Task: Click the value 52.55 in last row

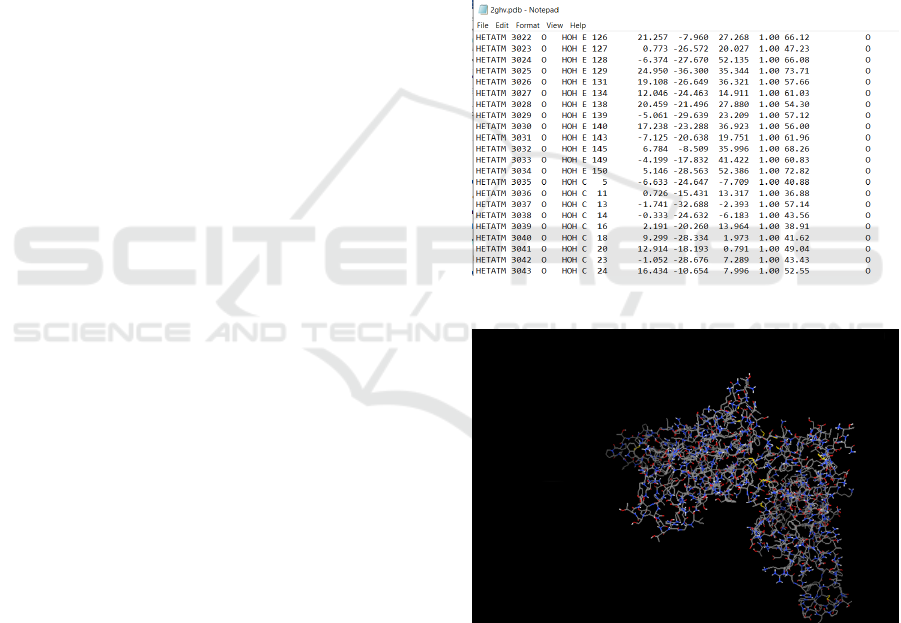Action: pyautogui.click(x=797, y=271)
